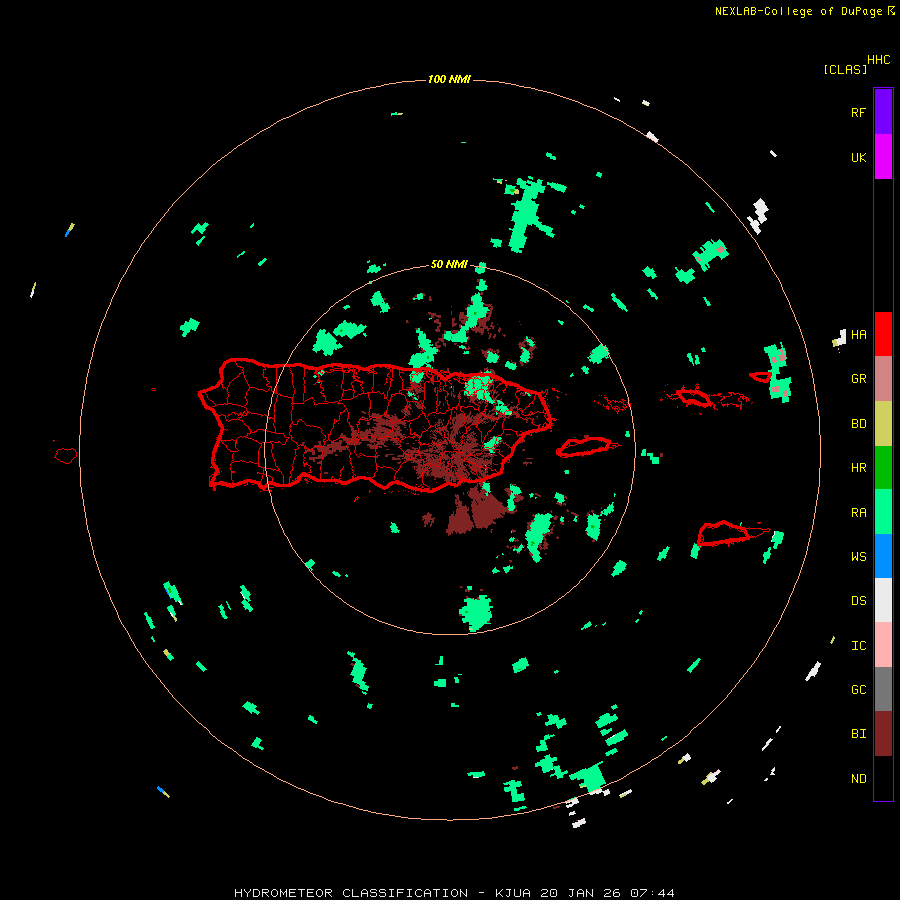
Task: Click the Hydrometeor Classification KJUA title caption
Action: tap(454, 893)
